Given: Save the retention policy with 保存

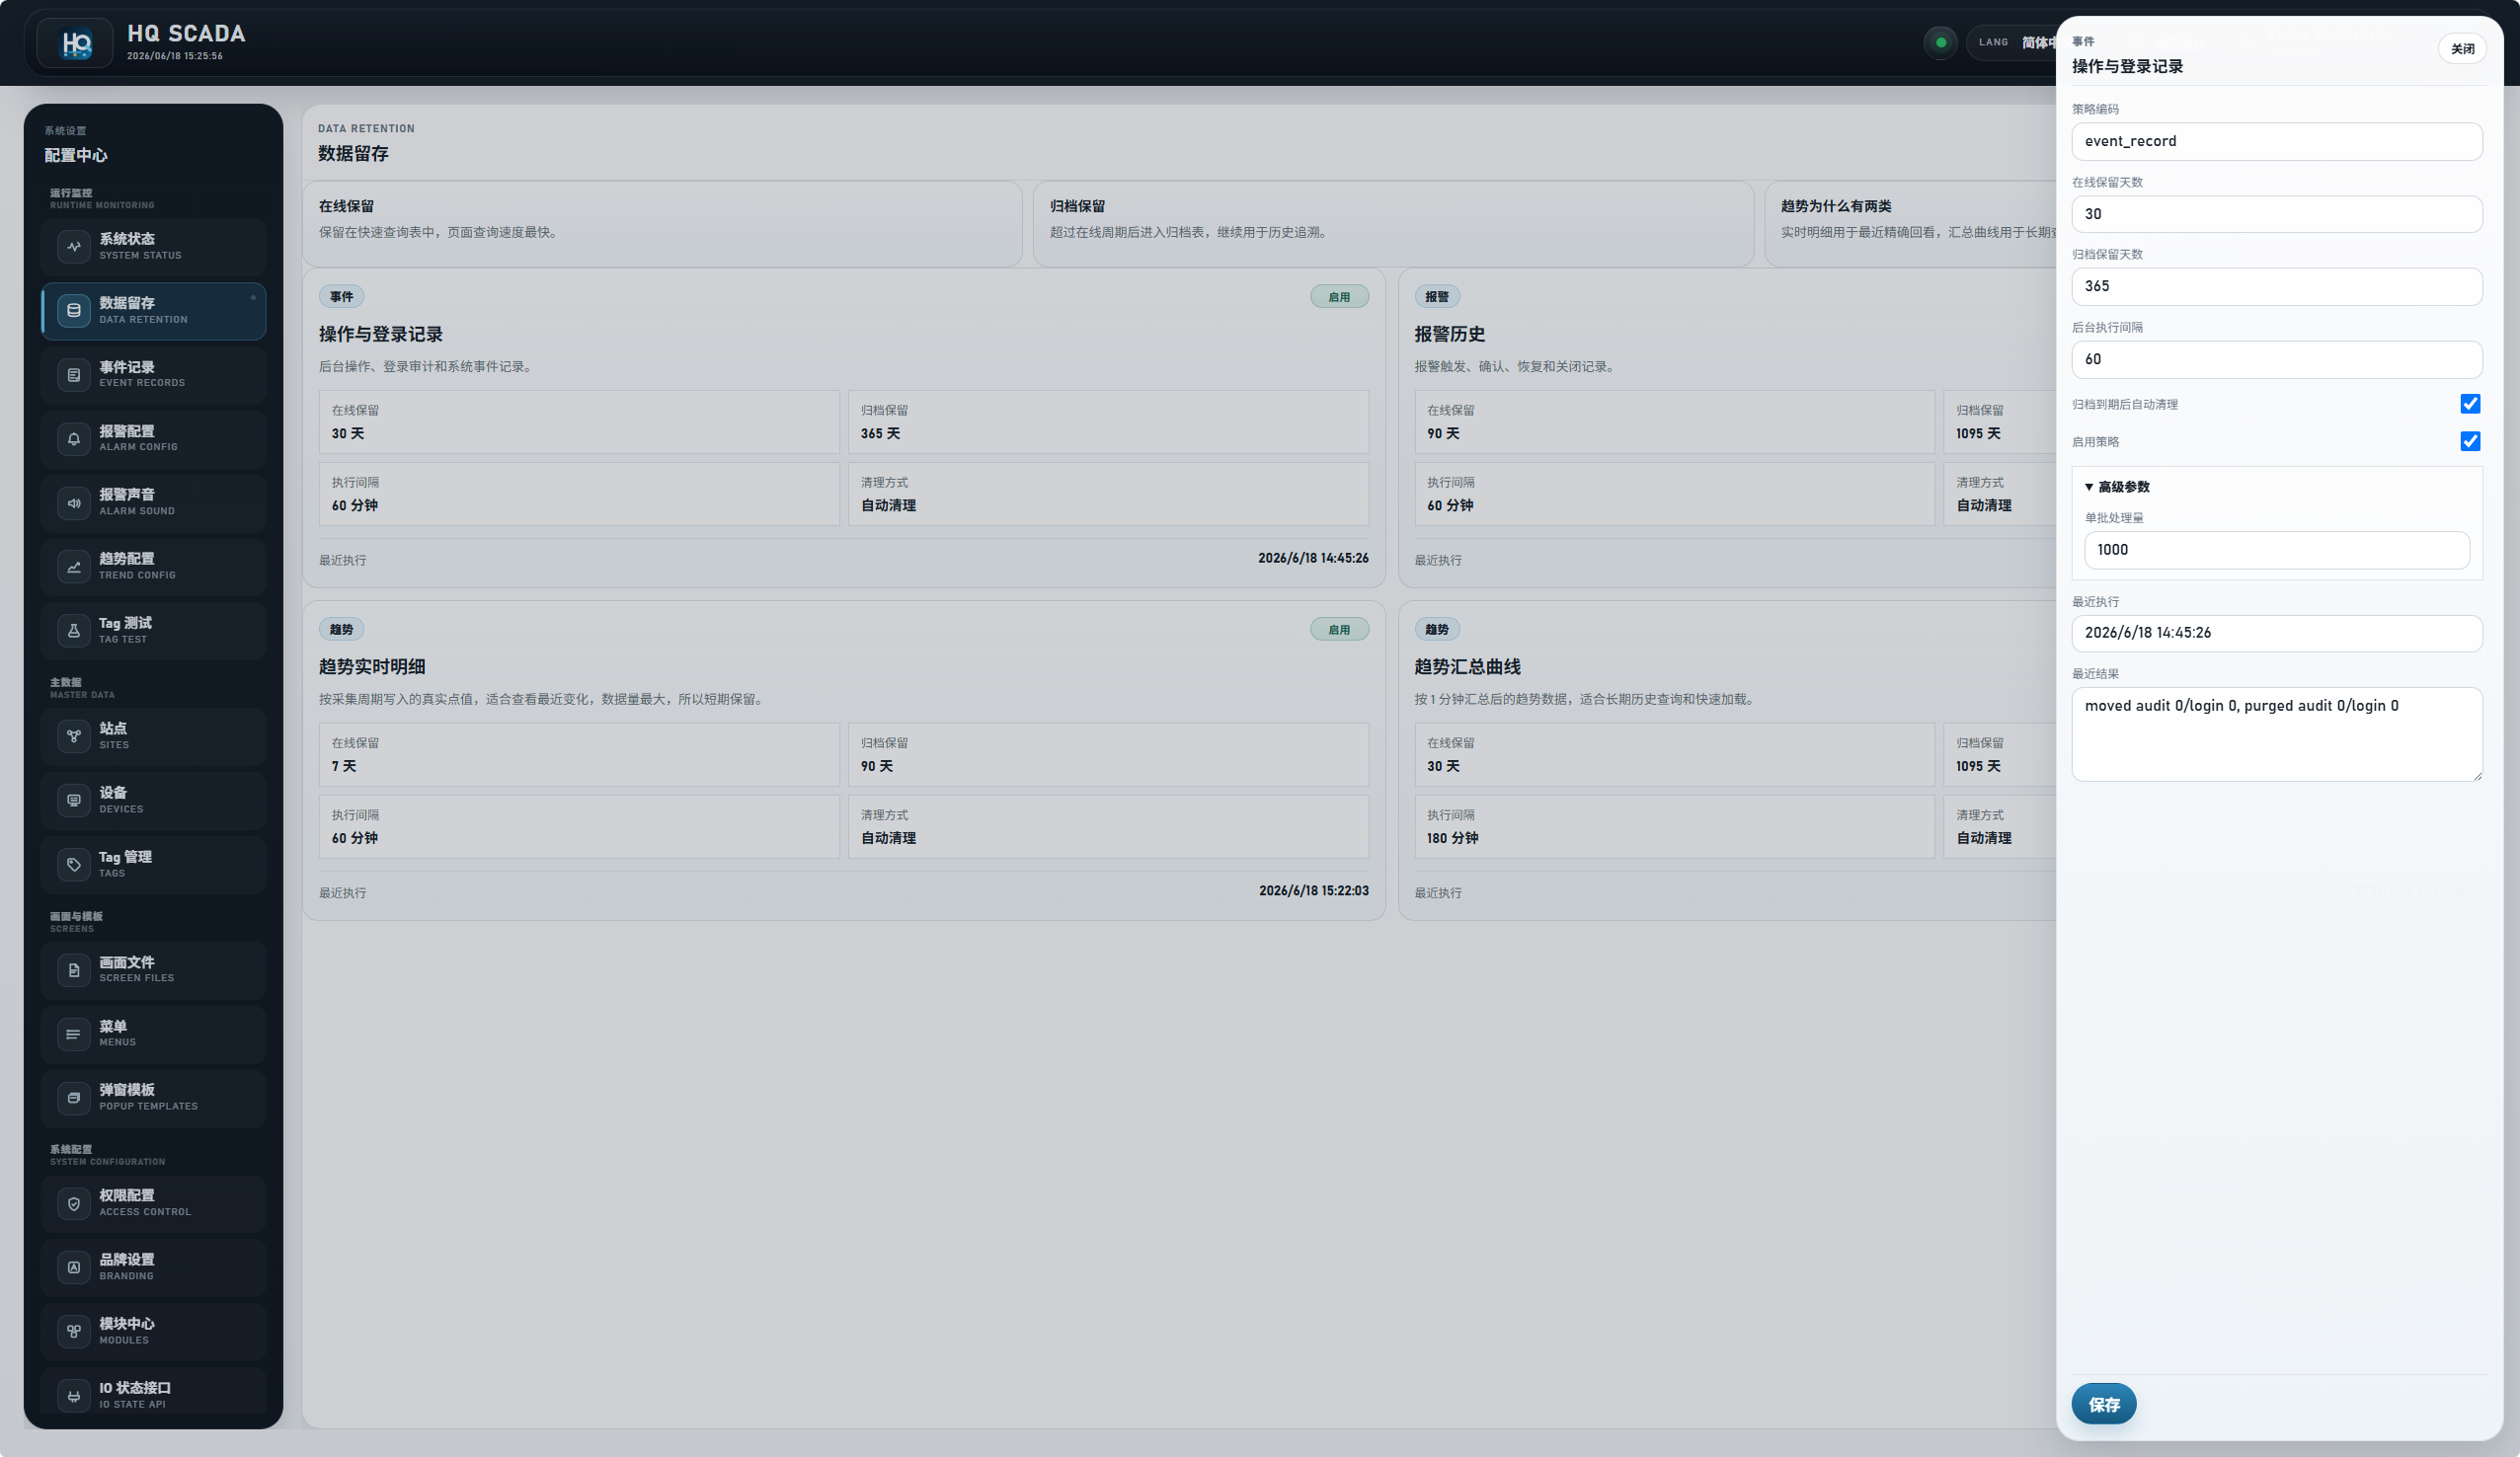Looking at the screenshot, I should (2103, 1404).
